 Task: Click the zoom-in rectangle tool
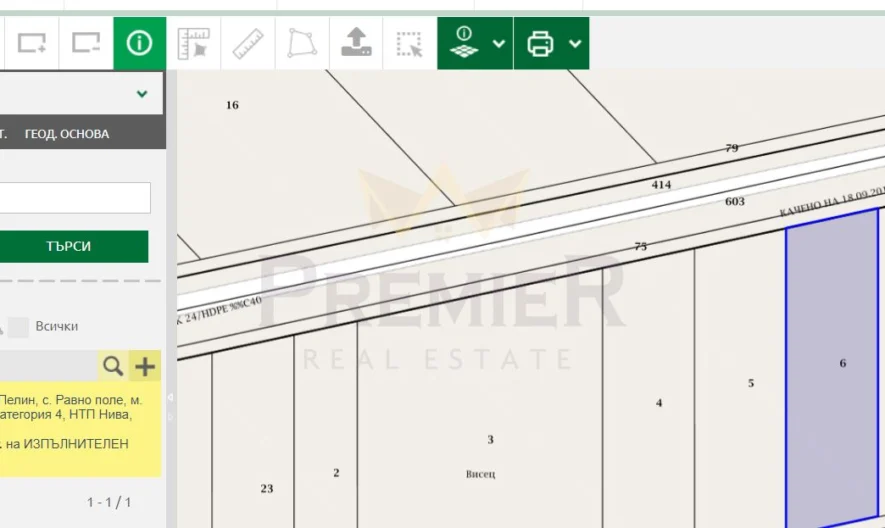pos(32,43)
